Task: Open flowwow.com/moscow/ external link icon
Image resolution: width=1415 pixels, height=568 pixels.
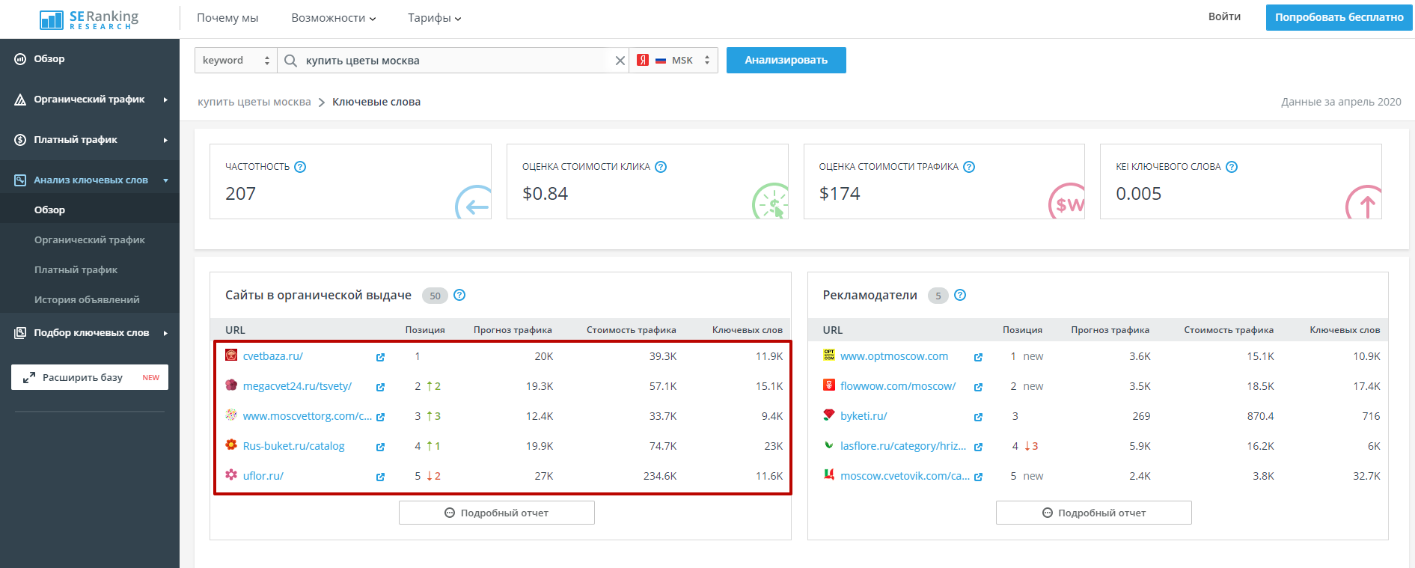Action: 978,387
